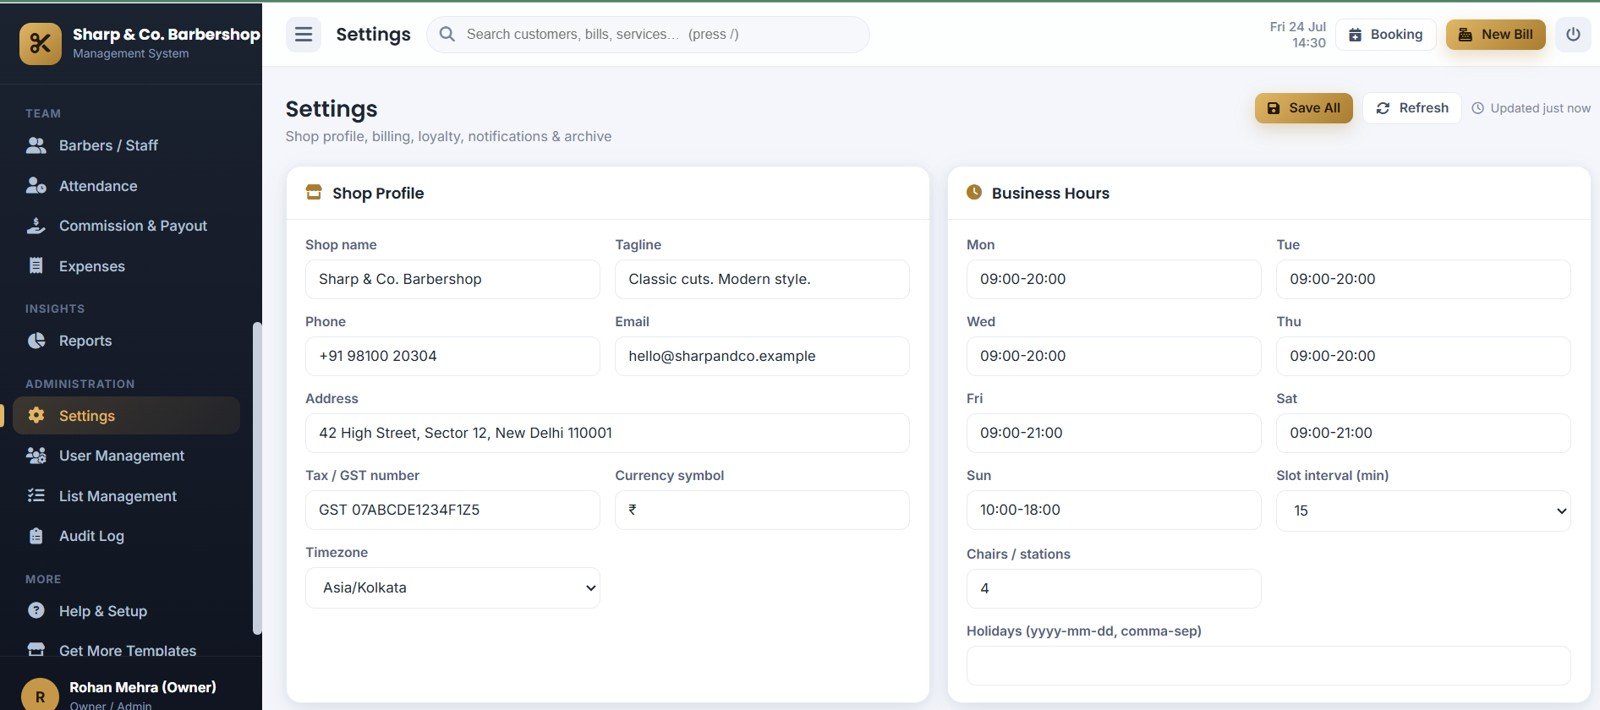The width and height of the screenshot is (1600, 710).
Task: Click the Chairs / stations field
Action: (1114, 589)
